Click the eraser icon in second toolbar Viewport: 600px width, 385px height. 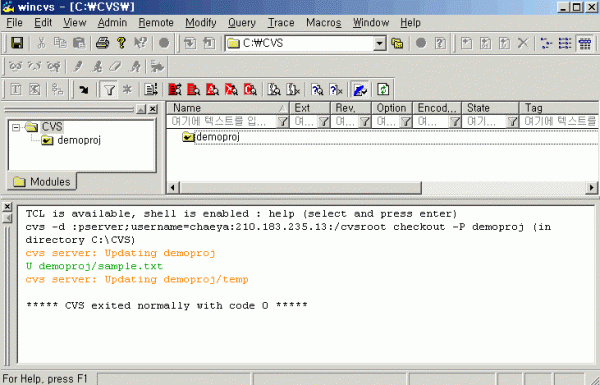(115, 67)
